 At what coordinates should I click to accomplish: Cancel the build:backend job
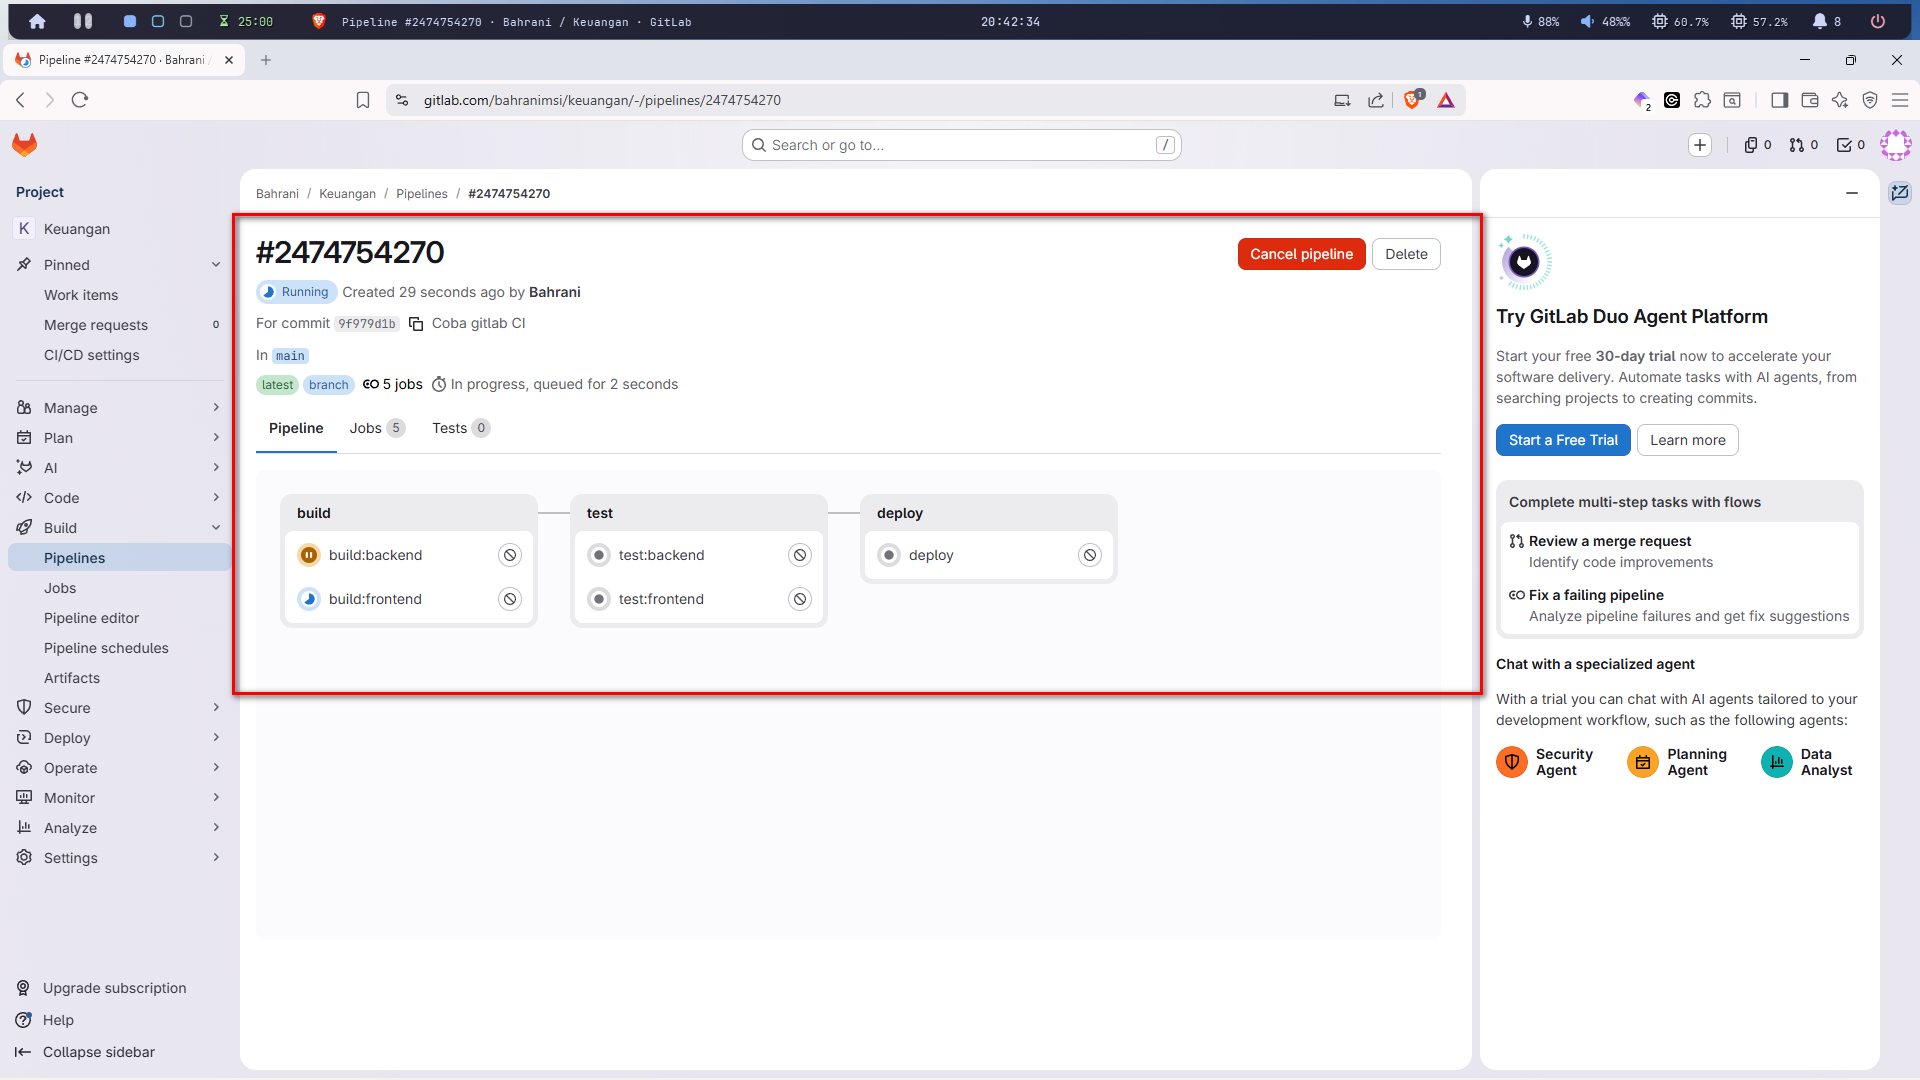[x=510, y=555]
